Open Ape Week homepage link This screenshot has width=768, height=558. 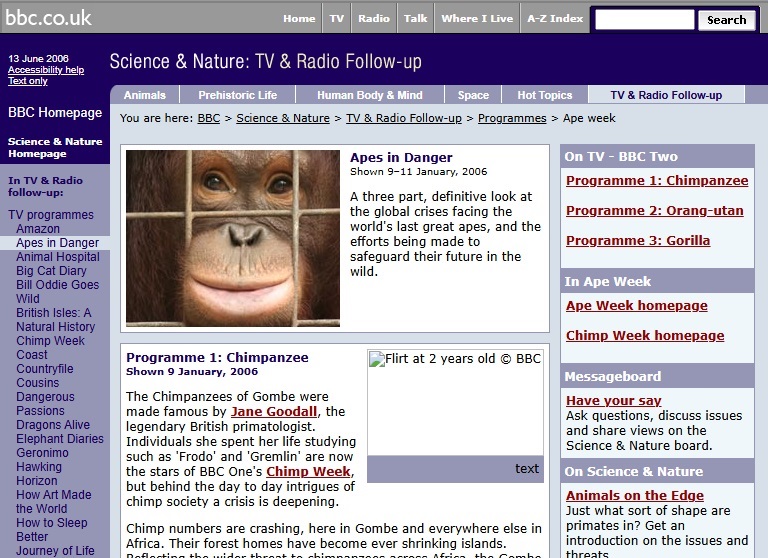637,306
